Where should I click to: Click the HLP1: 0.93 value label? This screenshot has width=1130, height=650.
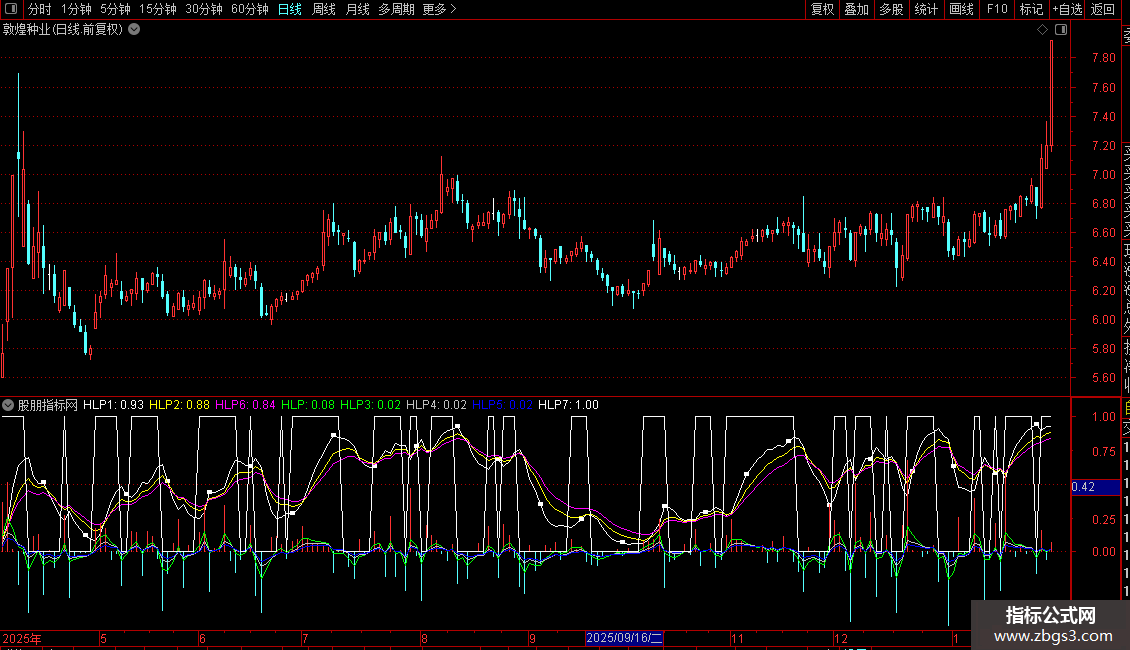point(113,405)
